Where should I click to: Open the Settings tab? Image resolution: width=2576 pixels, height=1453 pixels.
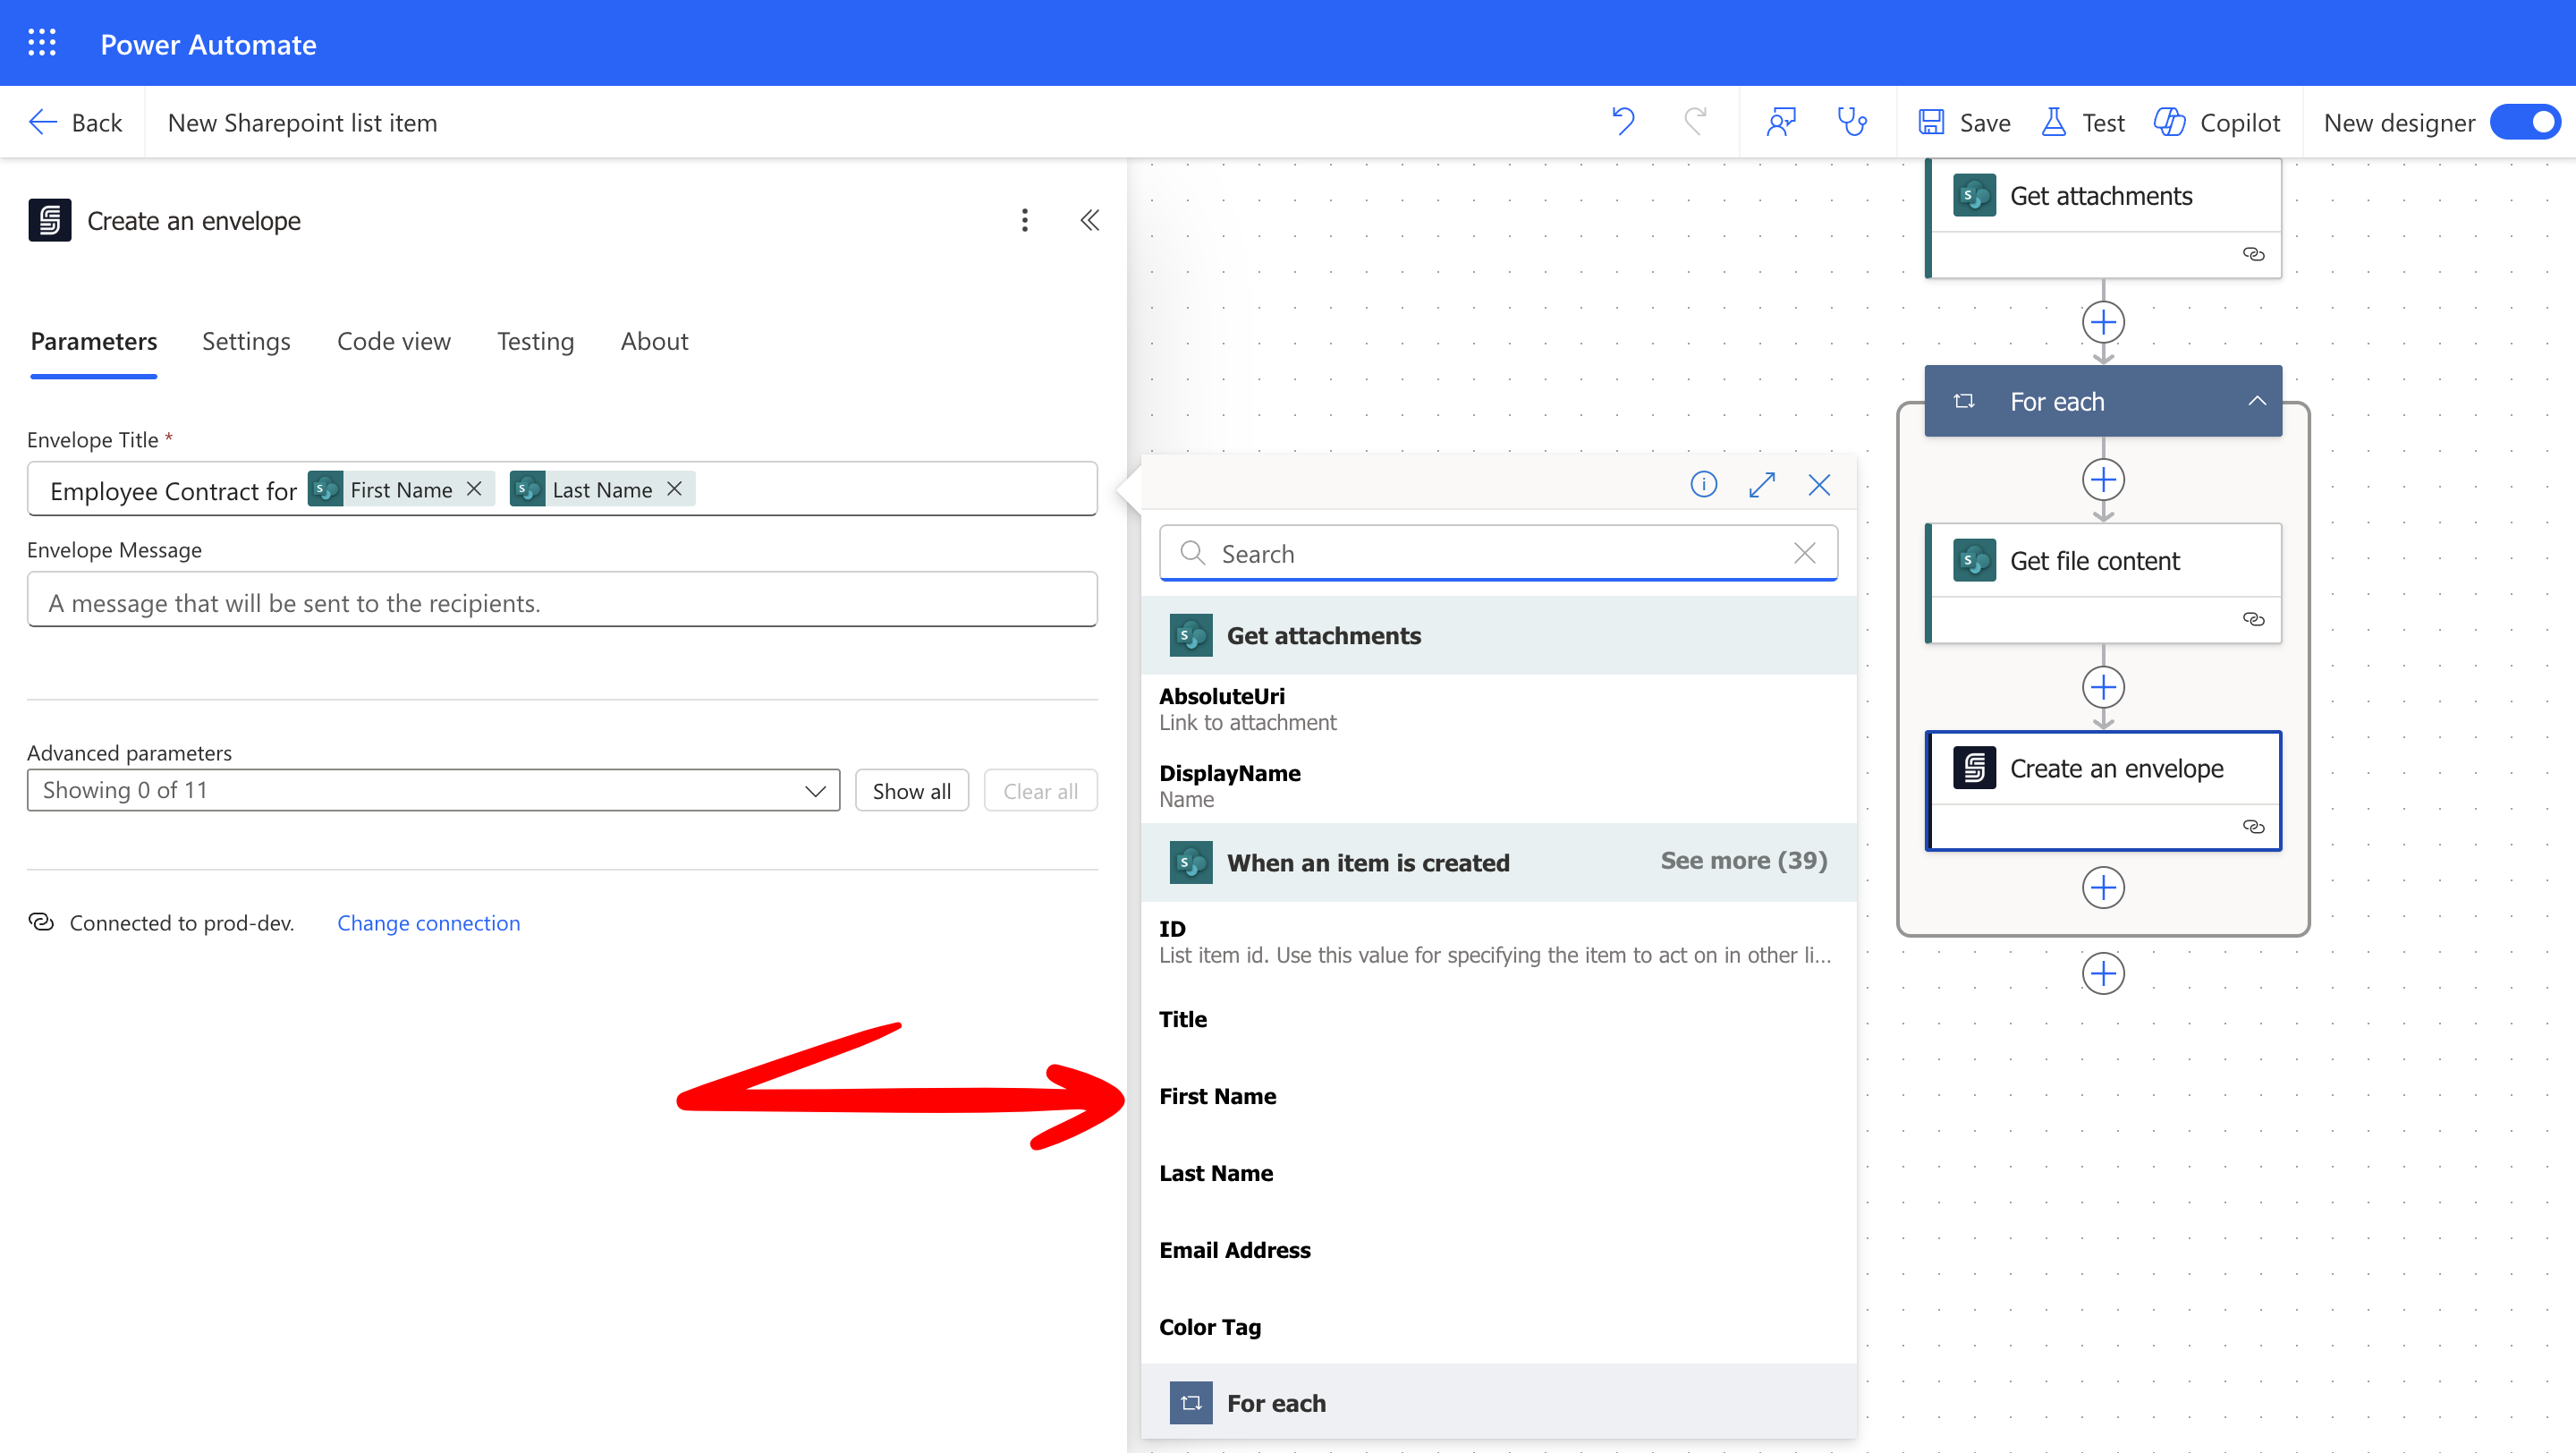[x=245, y=341]
